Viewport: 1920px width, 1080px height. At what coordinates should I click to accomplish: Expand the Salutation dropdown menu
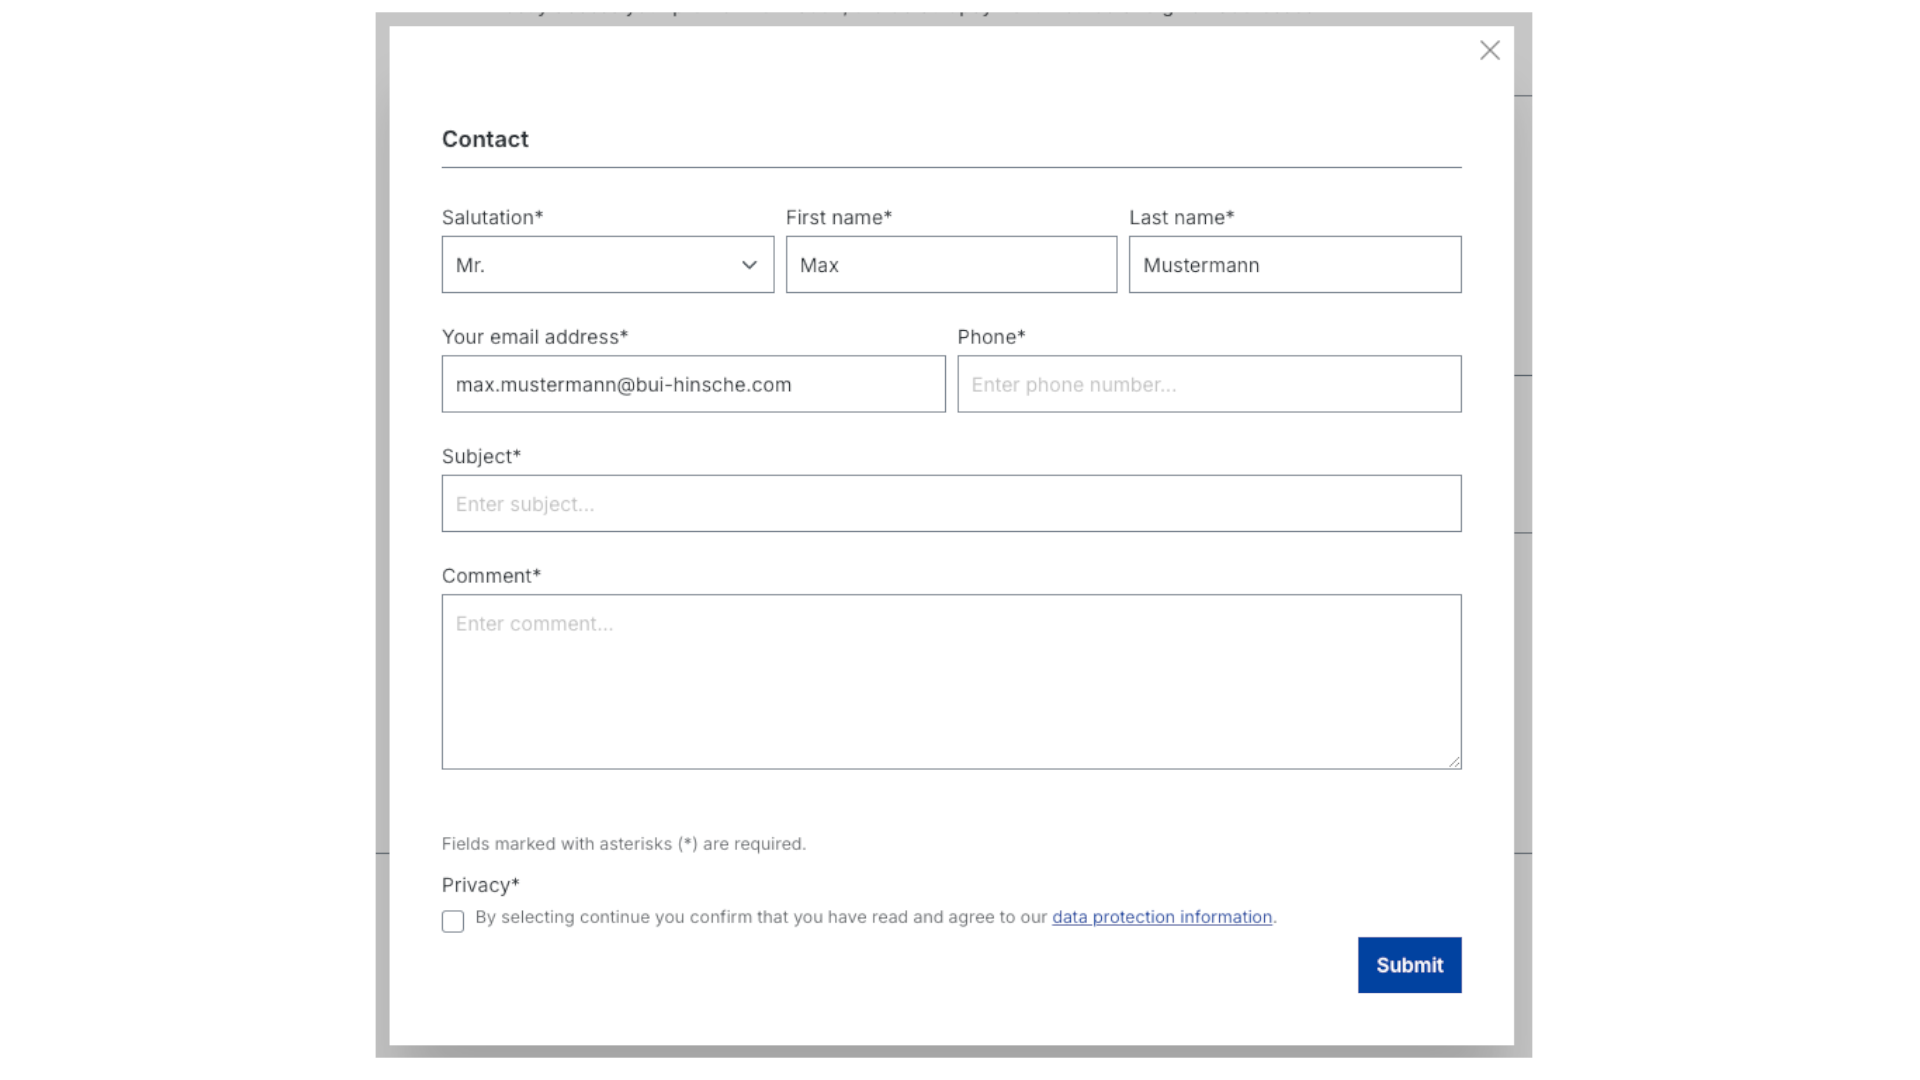tap(609, 264)
